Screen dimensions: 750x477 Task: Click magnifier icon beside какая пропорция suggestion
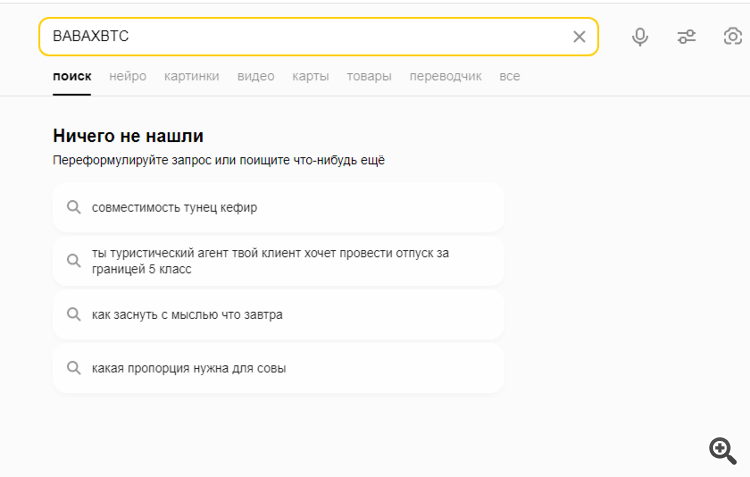point(74,368)
